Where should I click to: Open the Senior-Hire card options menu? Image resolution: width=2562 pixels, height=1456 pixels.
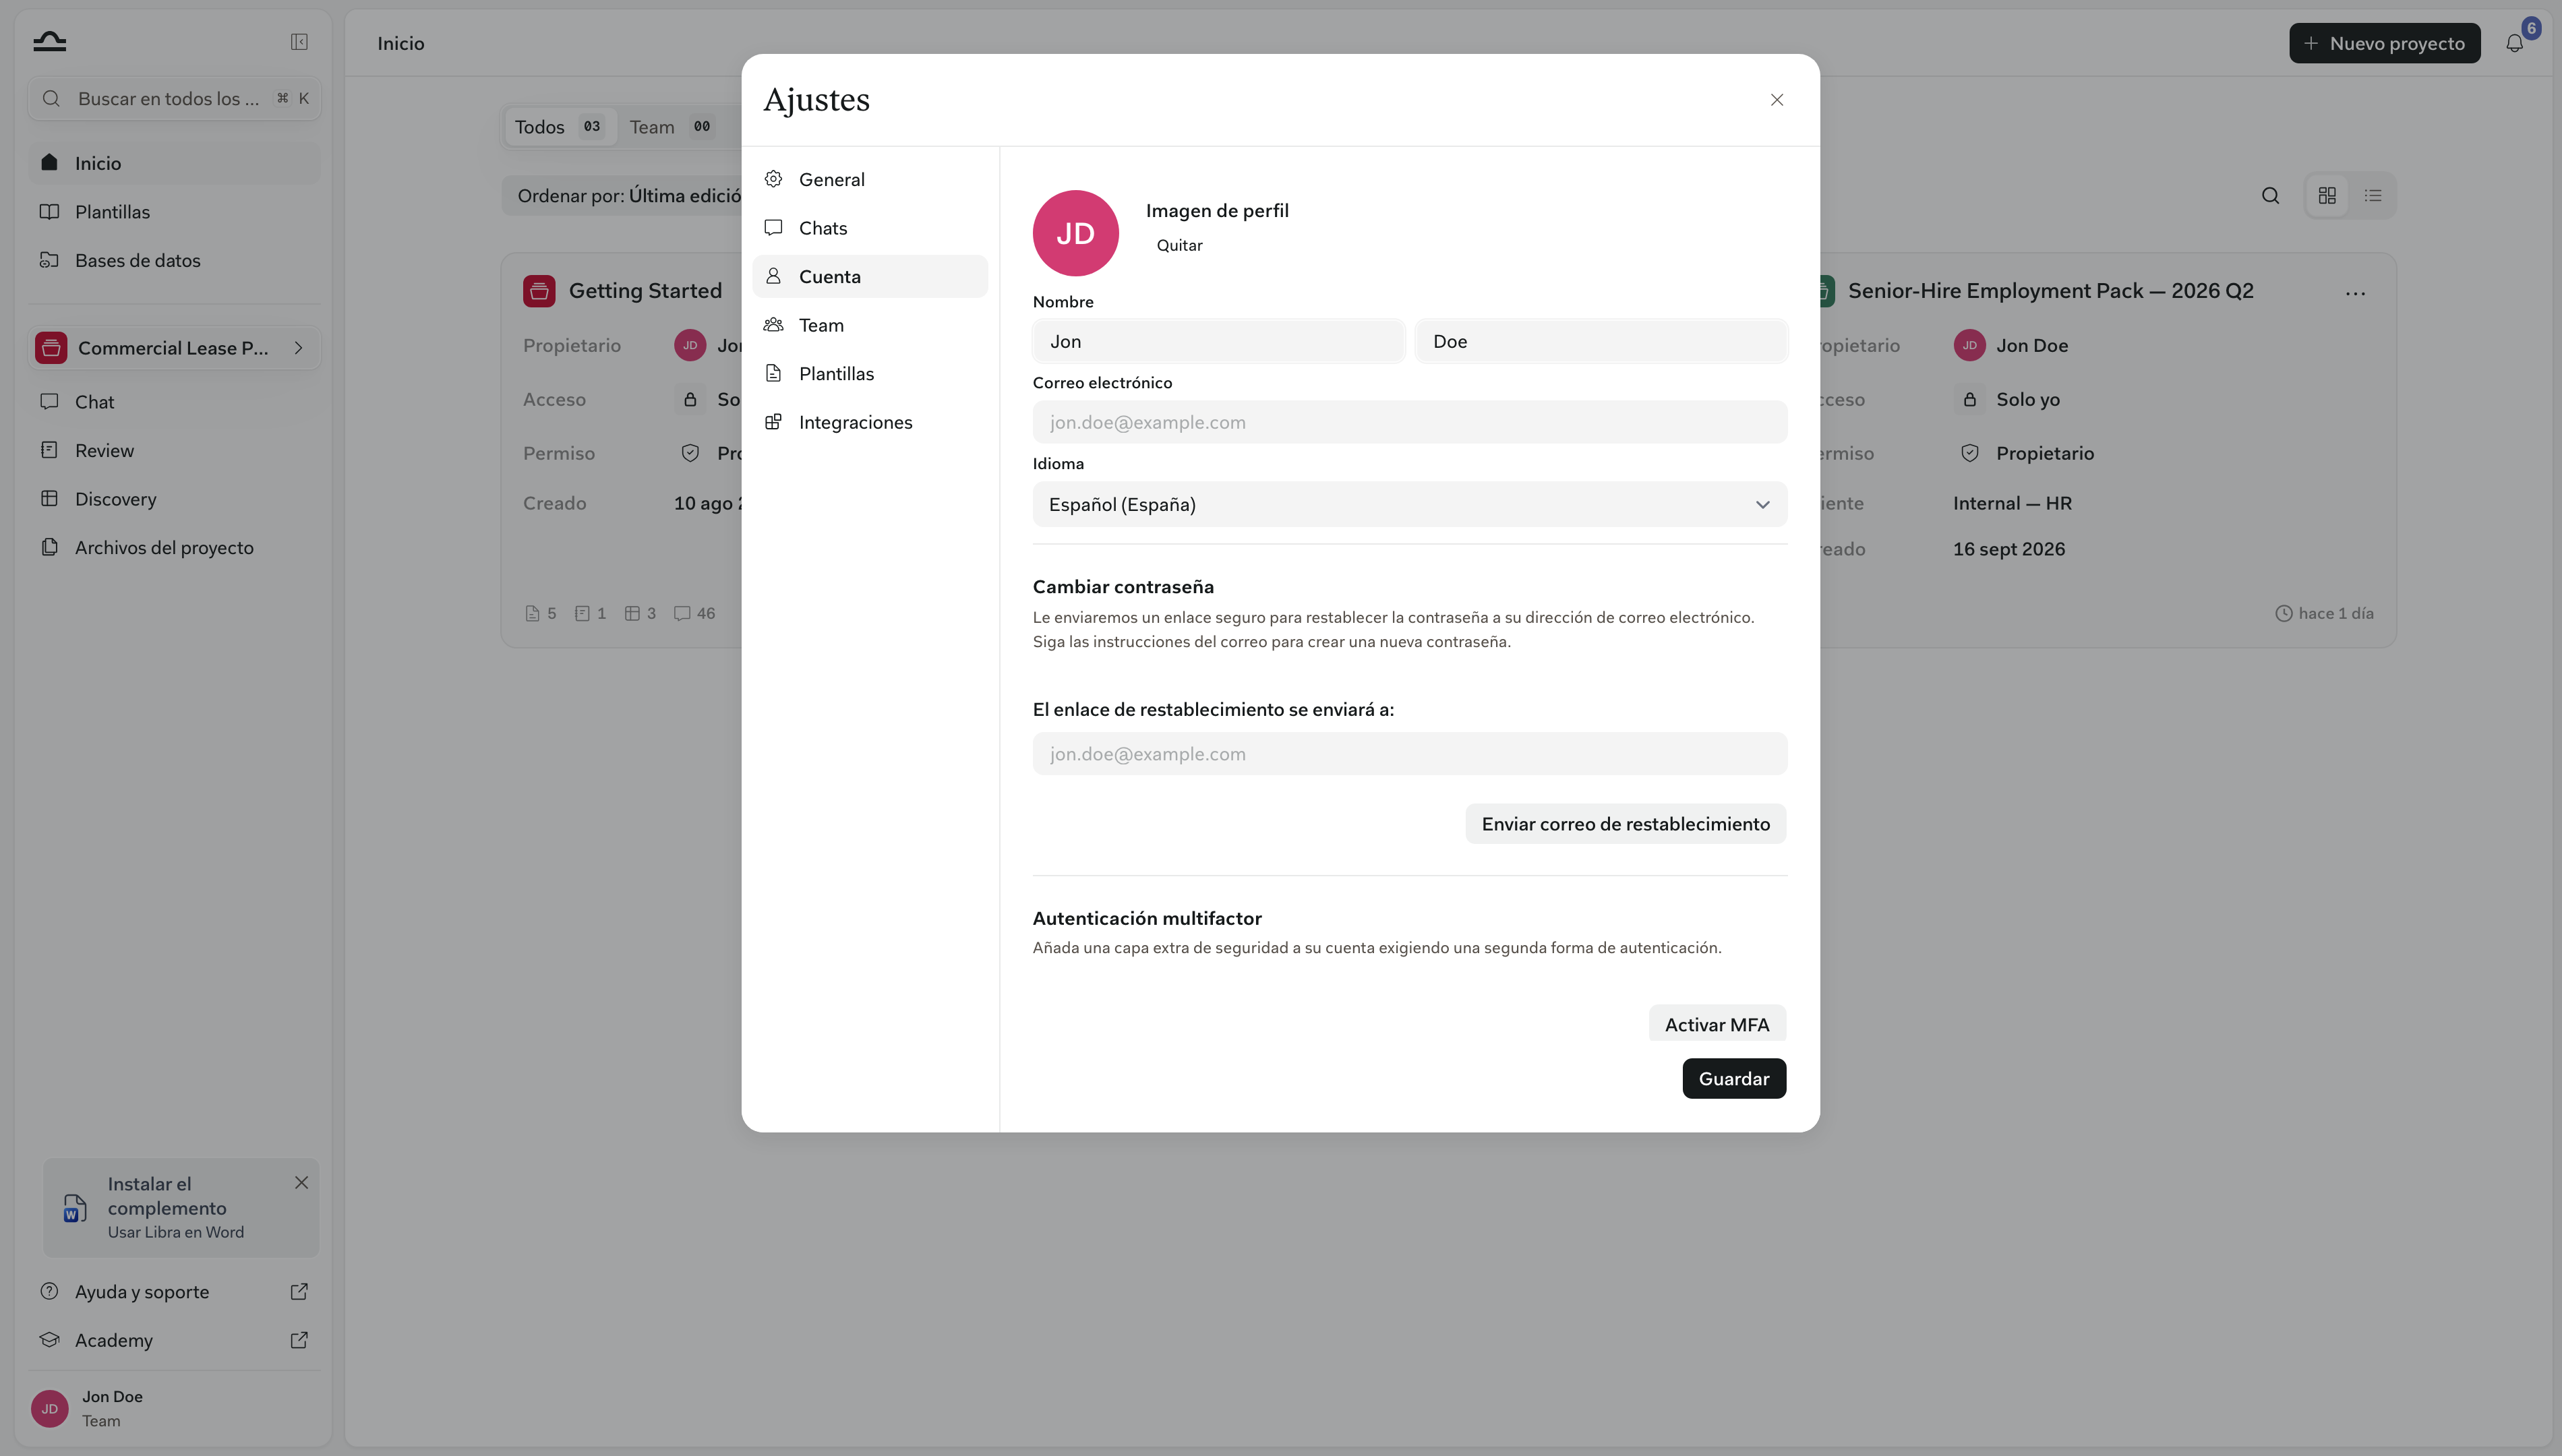click(x=2355, y=293)
